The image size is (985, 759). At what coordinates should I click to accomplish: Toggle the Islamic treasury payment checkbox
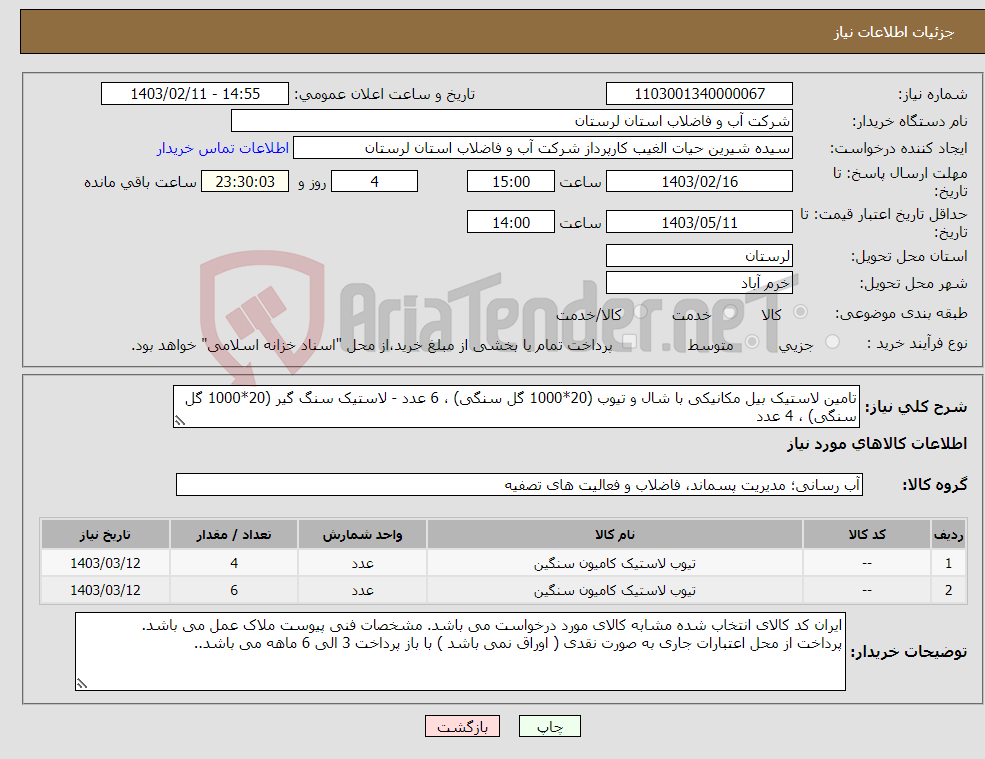(x=628, y=342)
